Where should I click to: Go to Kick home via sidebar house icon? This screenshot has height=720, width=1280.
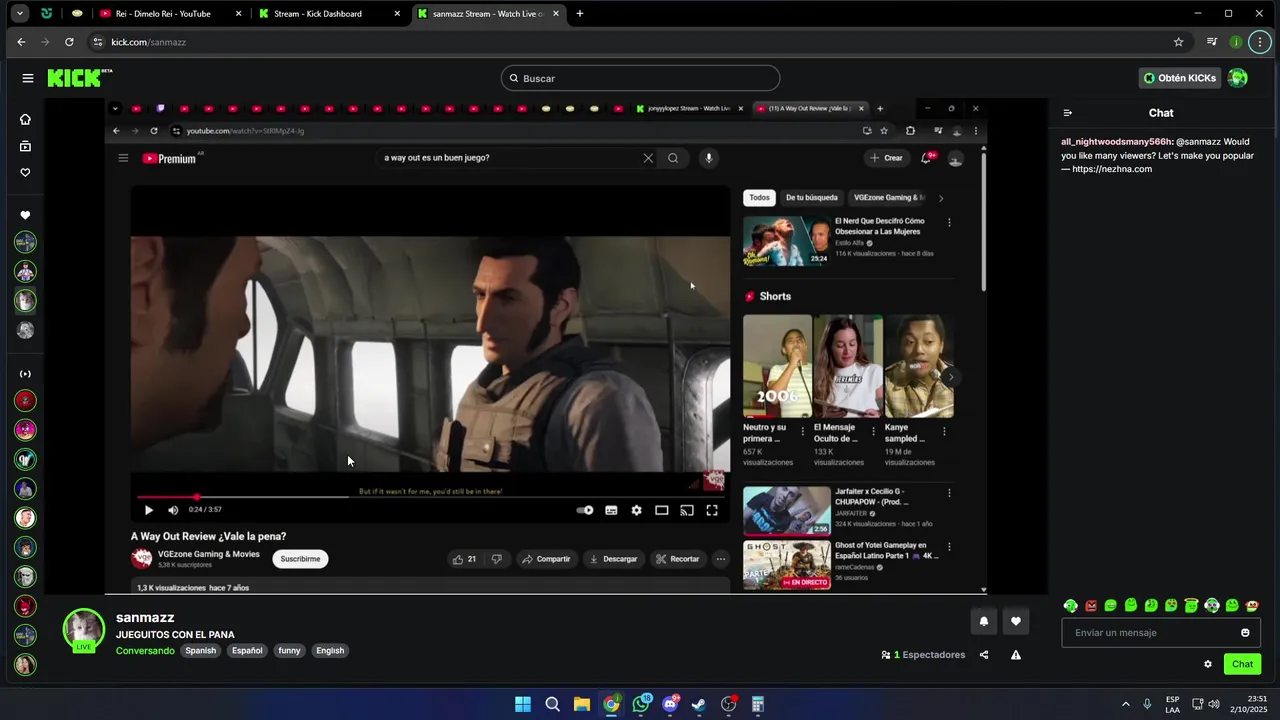25,119
